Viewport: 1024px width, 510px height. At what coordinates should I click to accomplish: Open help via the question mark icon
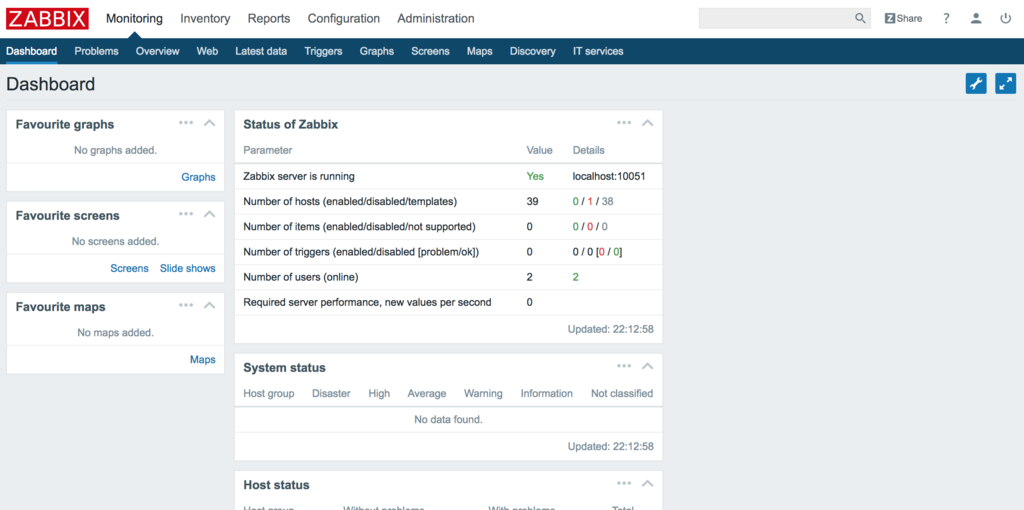(x=946, y=18)
